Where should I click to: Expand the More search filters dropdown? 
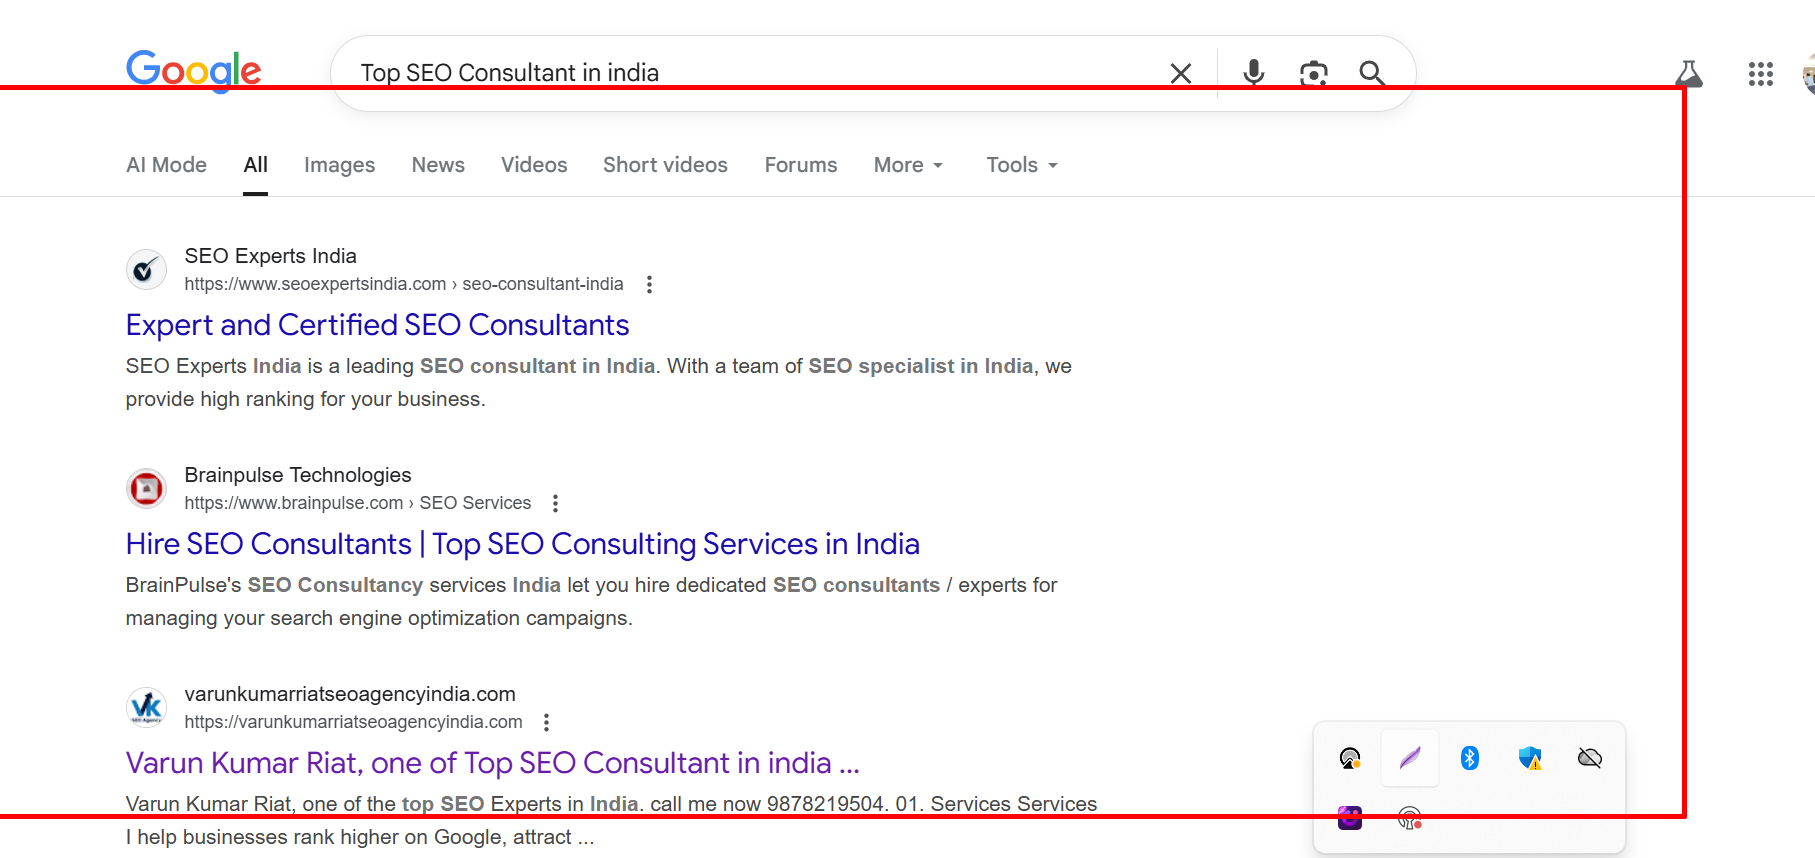[908, 165]
